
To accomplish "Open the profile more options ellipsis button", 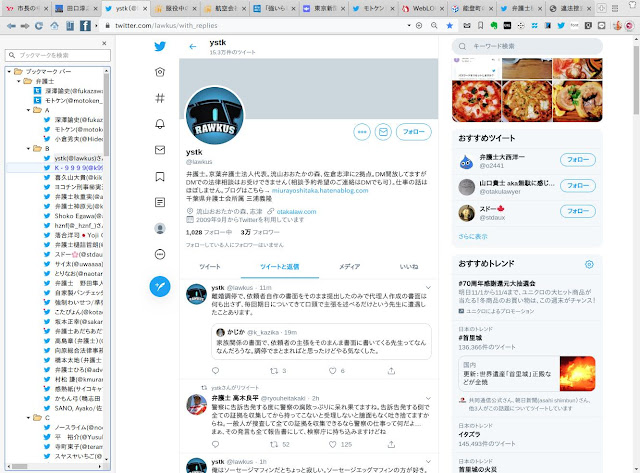I will tap(362, 132).
